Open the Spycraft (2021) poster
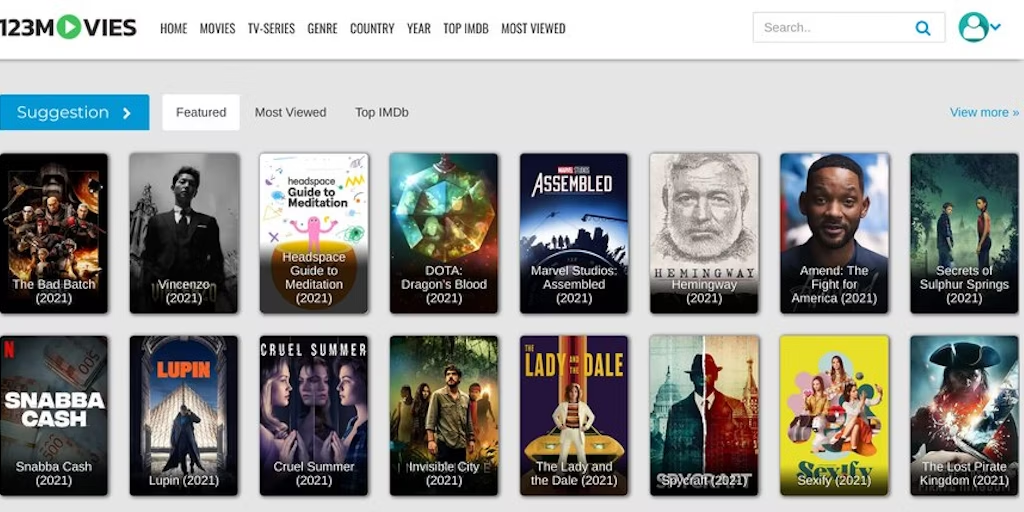Screen dimensions: 1024x512 tap(704, 415)
